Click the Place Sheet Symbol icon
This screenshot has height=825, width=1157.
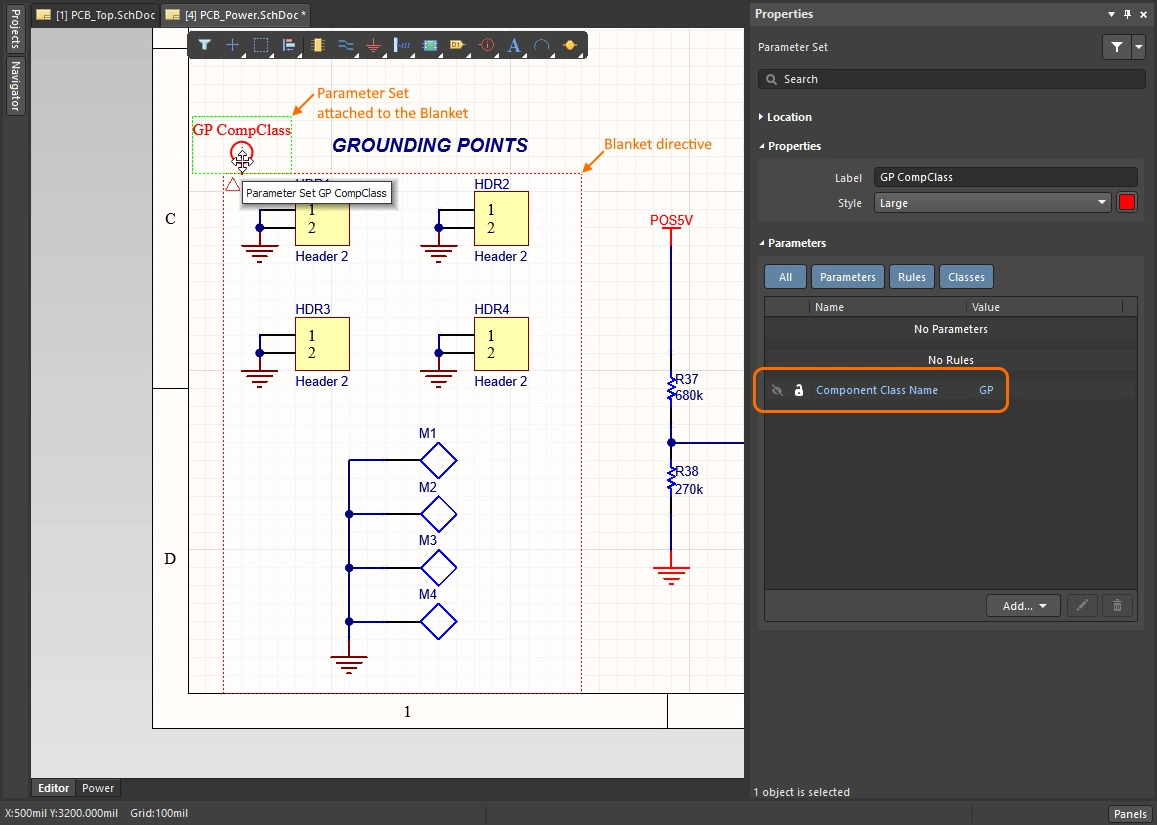point(430,45)
